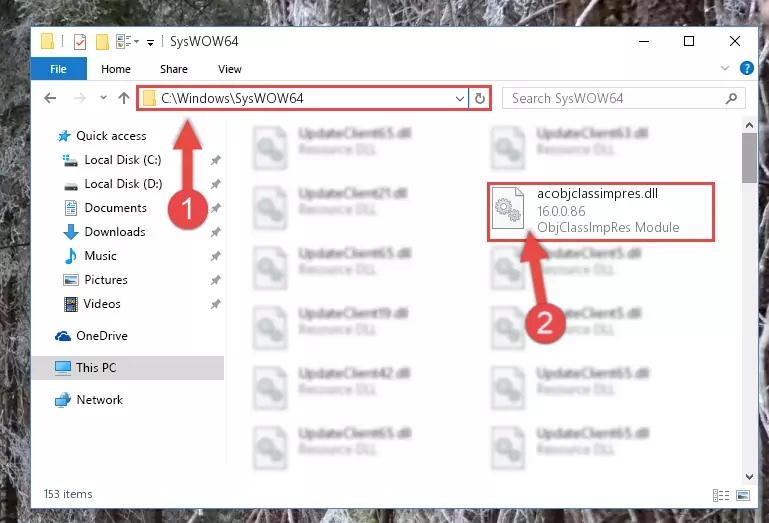Click the 16.0.0.86 version text
The height and width of the screenshot is (523, 769).
point(561,211)
